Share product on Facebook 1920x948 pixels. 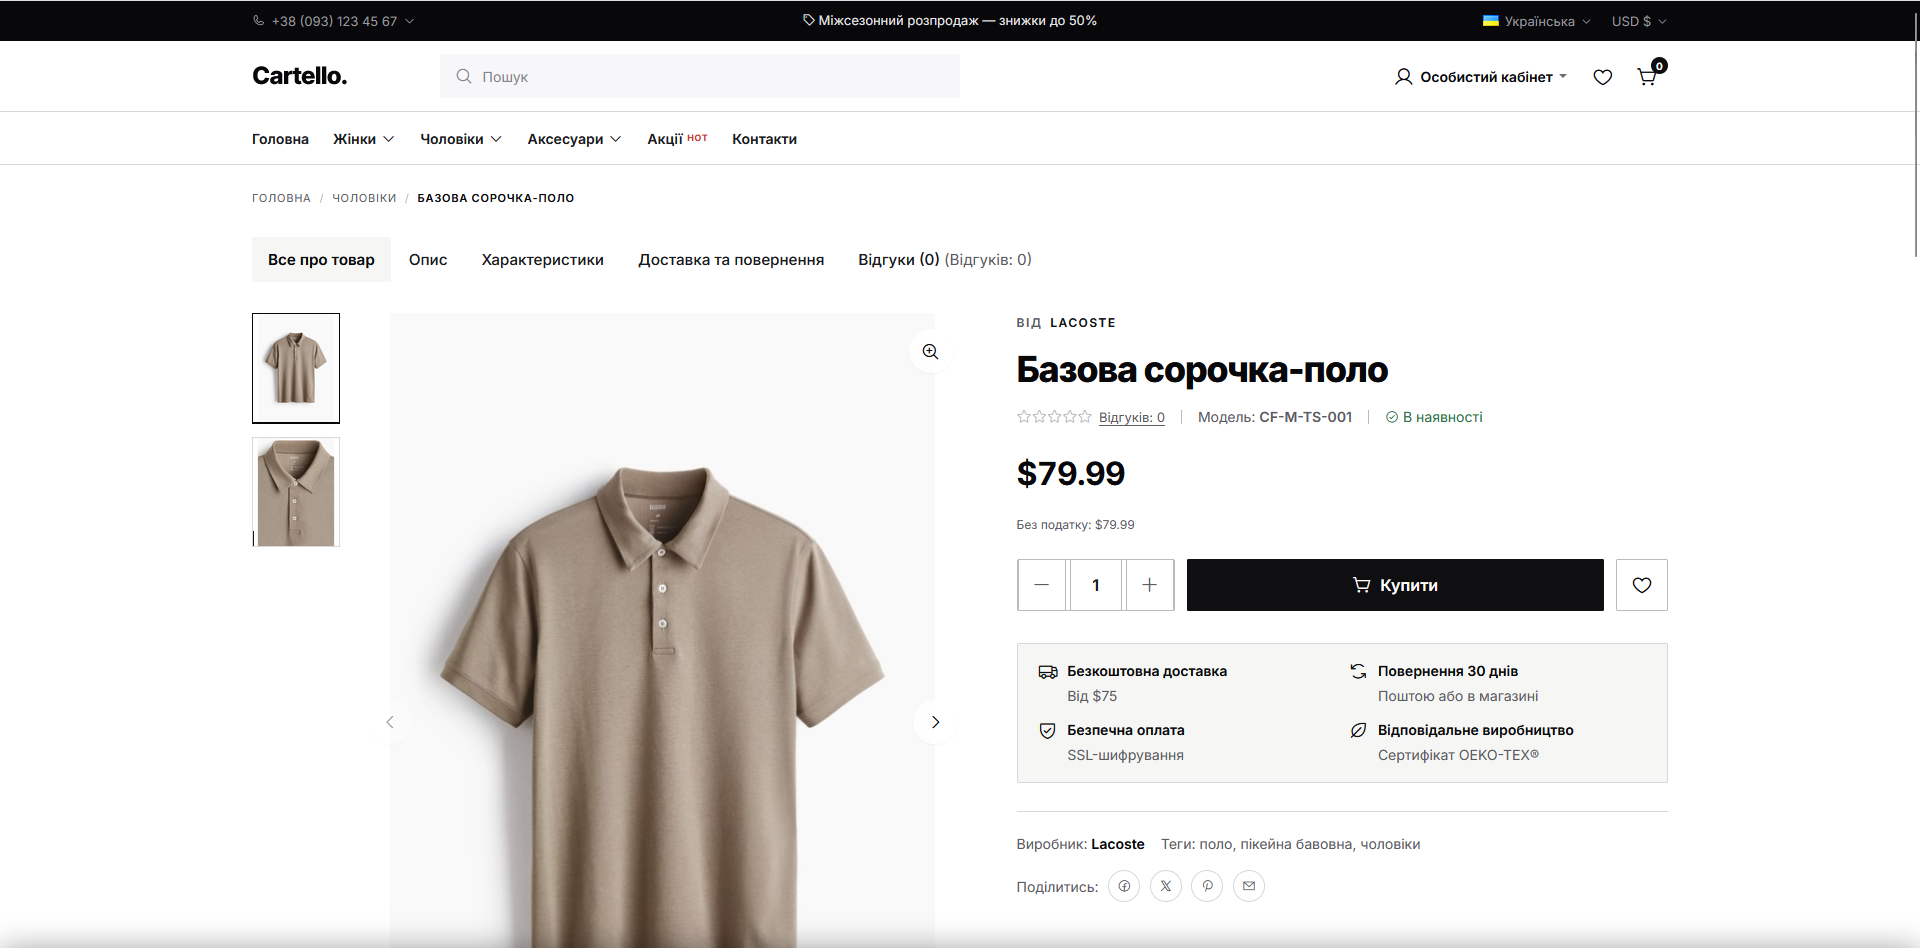pyautogui.click(x=1124, y=886)
